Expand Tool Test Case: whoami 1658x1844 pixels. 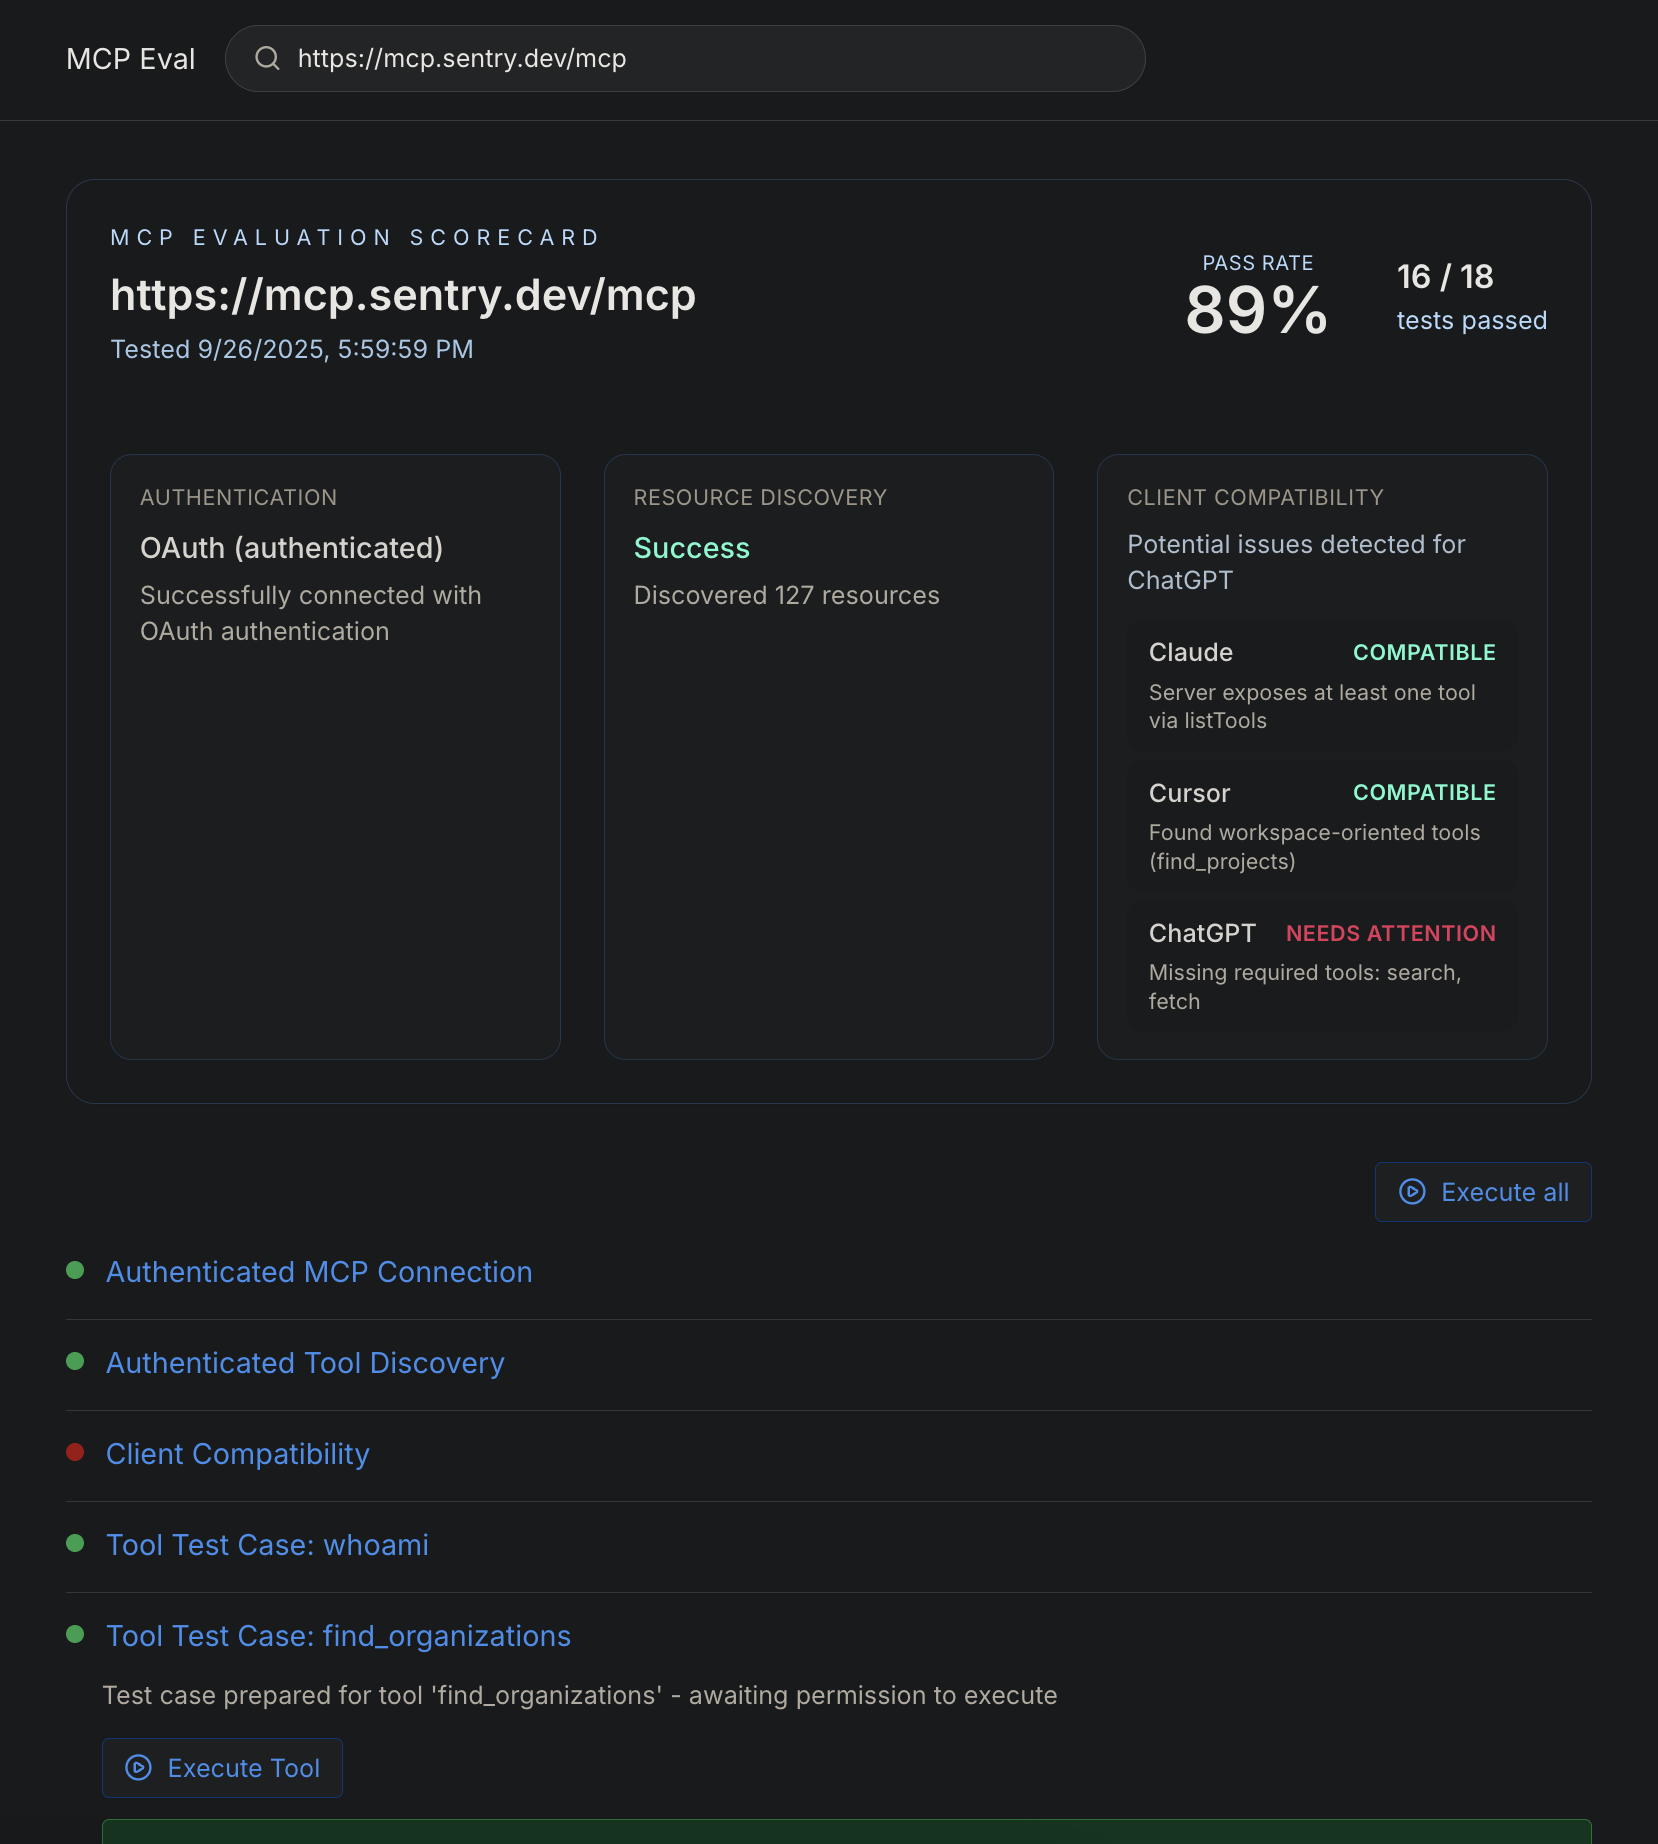tap(267, 1545)
